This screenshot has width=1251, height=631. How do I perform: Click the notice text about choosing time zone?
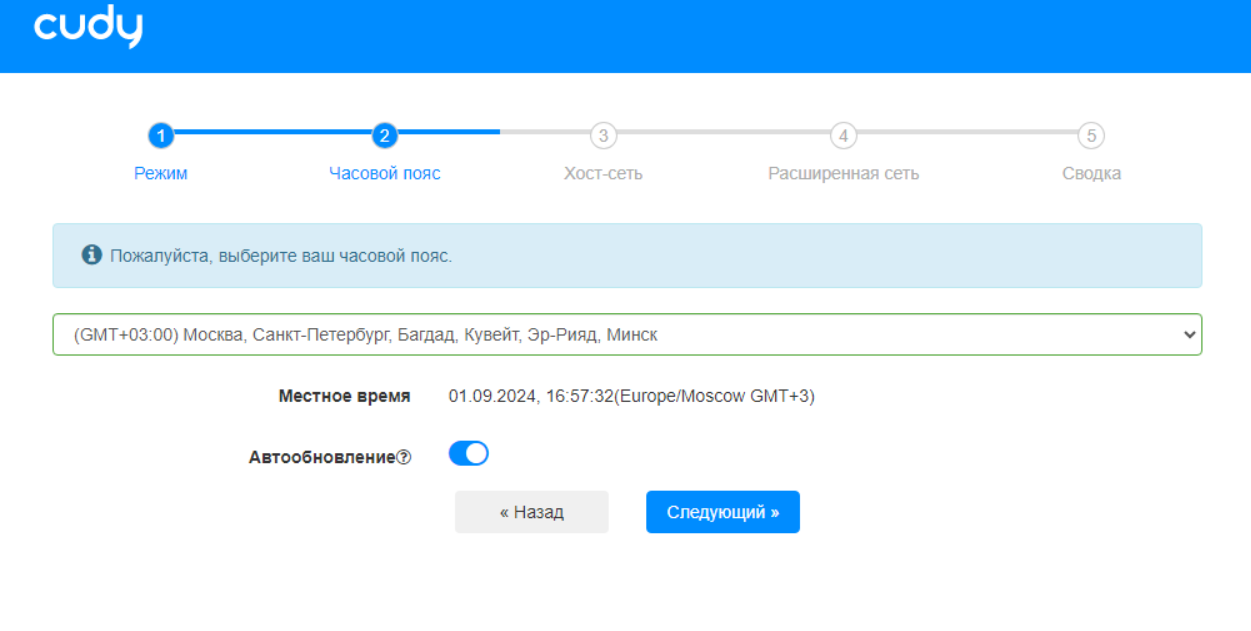(x=281, y=256)
